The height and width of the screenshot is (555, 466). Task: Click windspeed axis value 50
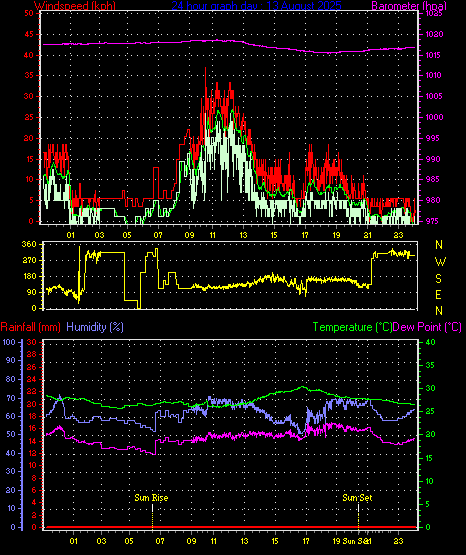(29, 13)
